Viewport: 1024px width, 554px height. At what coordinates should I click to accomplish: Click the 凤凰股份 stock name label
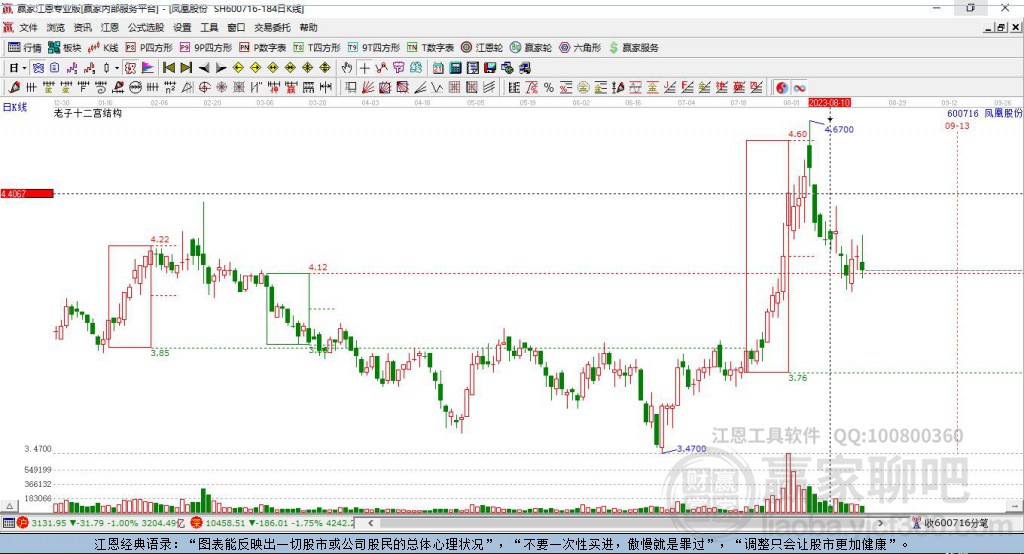pyautogui.click(x=1003, y=114)
